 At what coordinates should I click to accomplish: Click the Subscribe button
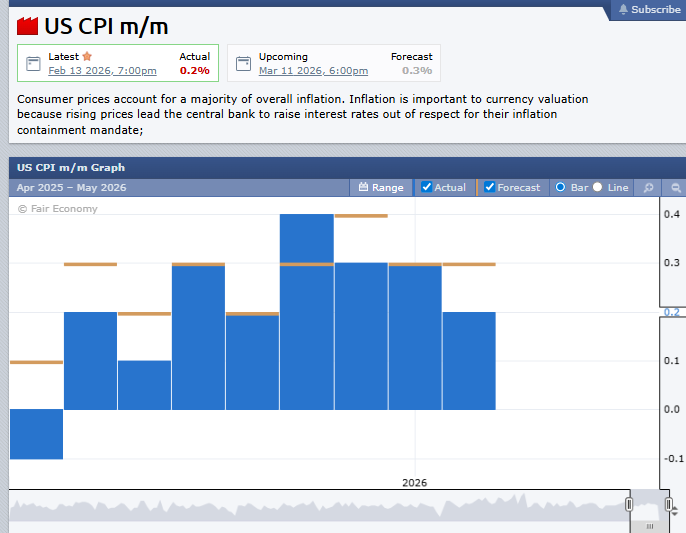pos(649,9)
